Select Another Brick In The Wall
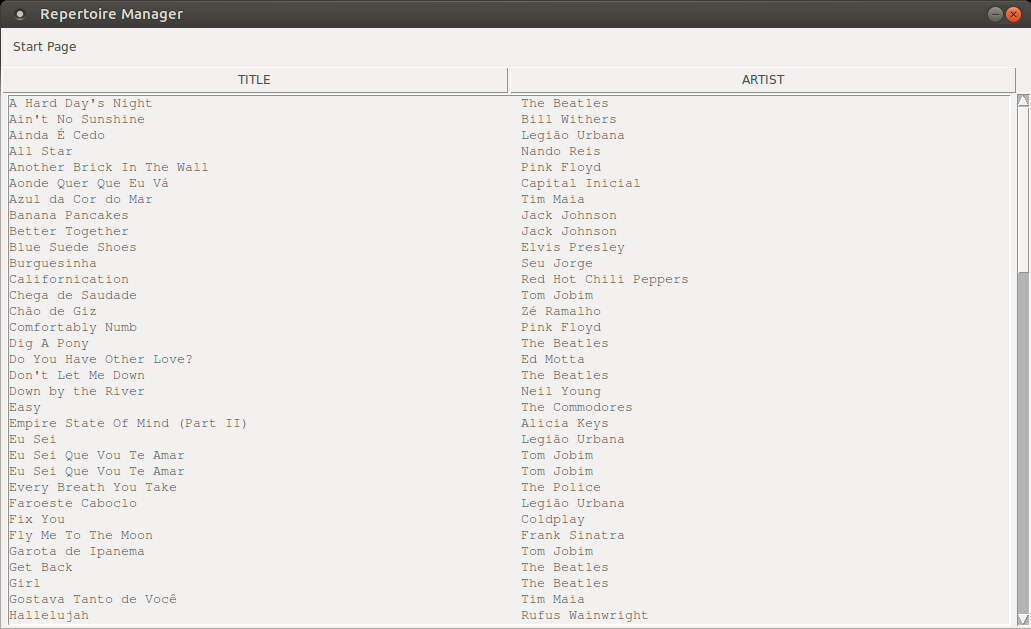 (x=108, y=167)
